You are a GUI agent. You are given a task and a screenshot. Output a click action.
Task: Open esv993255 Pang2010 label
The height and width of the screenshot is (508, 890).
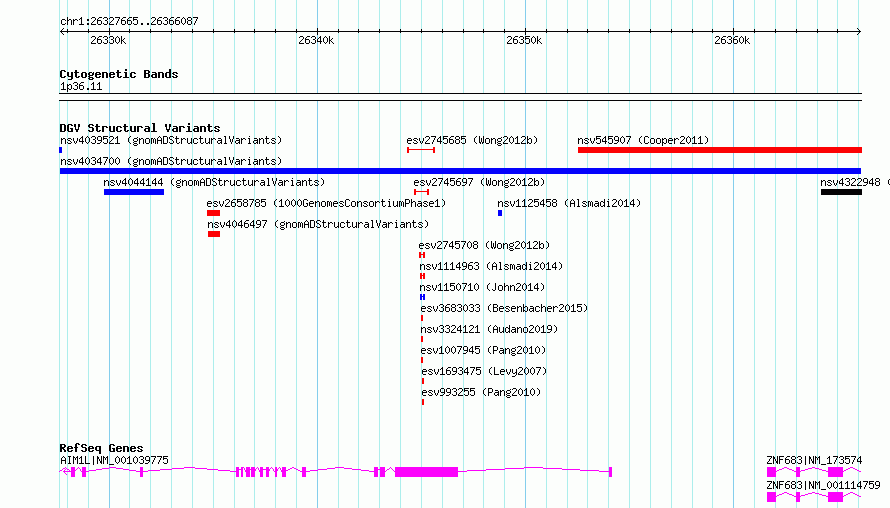coord(481,392)
